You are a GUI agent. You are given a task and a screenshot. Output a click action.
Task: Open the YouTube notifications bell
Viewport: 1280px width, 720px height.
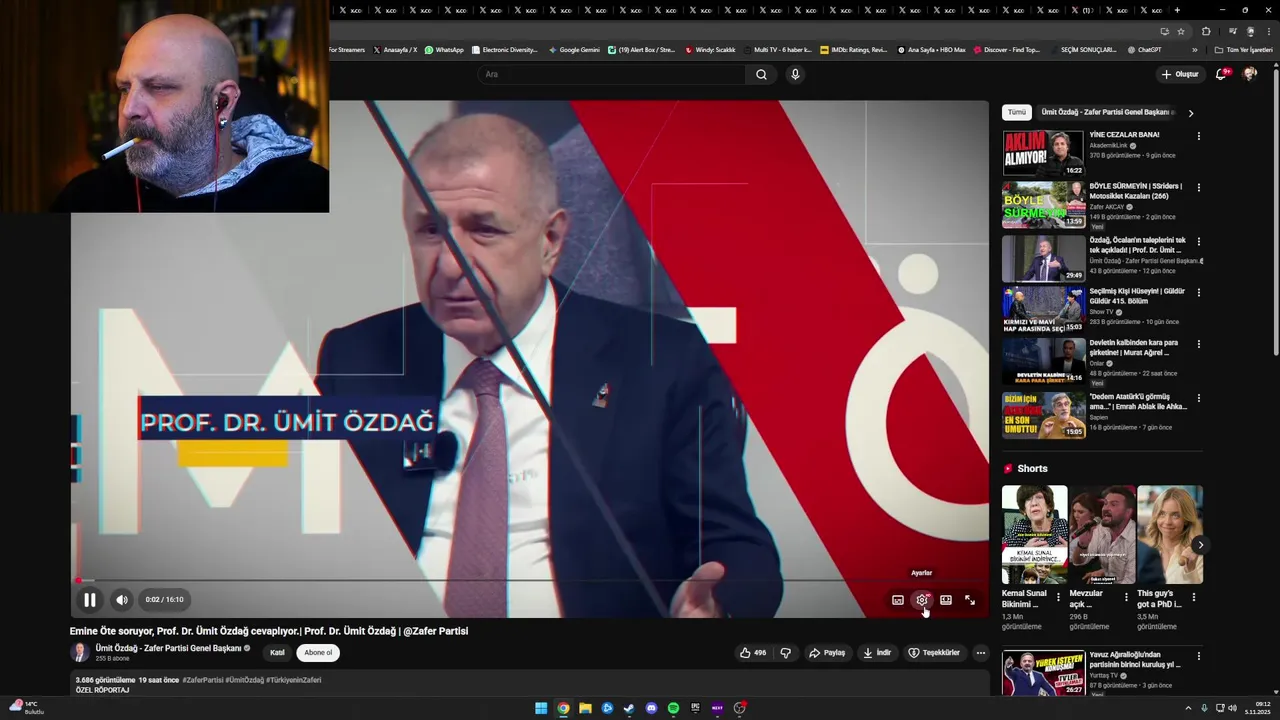coord(1221,74)
